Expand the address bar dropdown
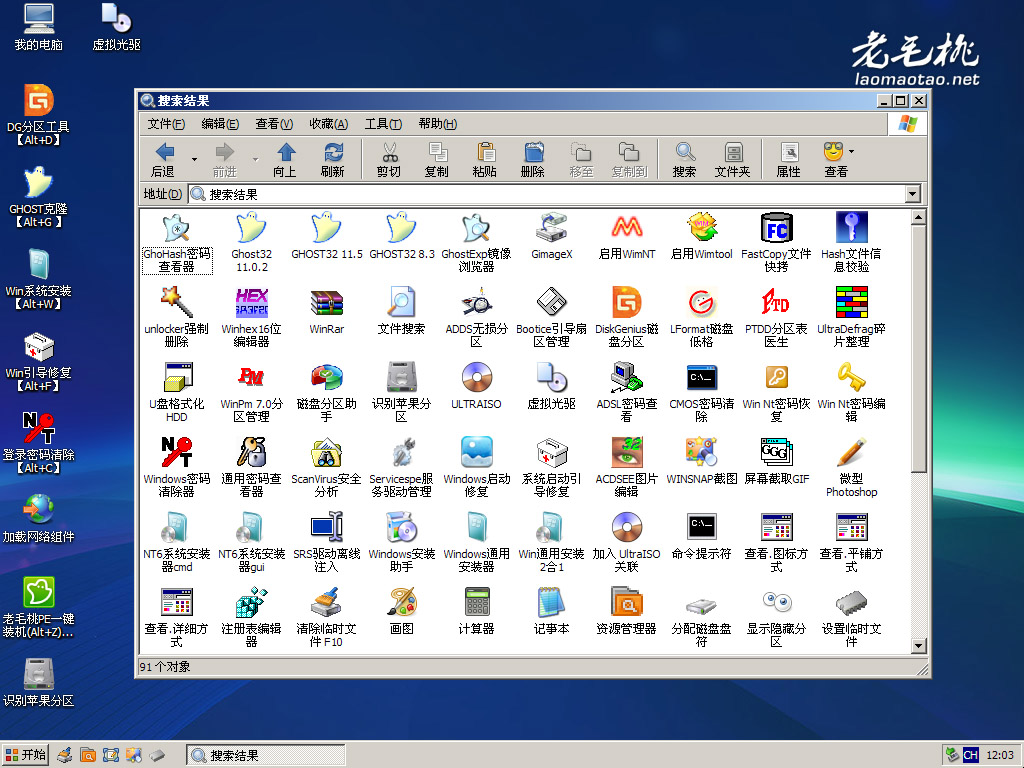 (x=913, y=194)
